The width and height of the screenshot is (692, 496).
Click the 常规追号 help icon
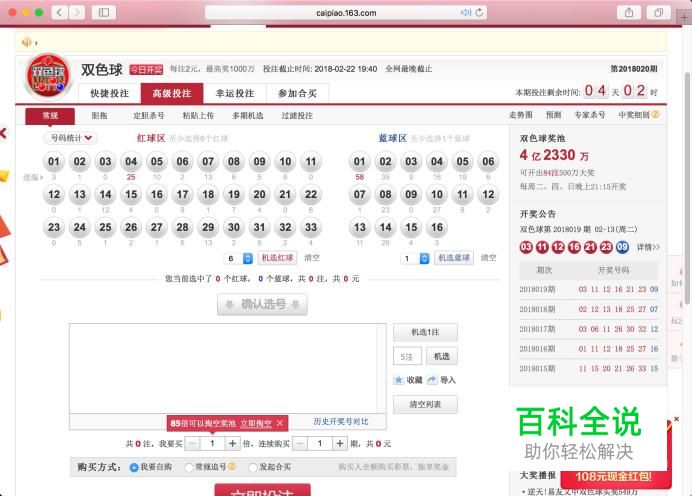click(x=232, y=466)
